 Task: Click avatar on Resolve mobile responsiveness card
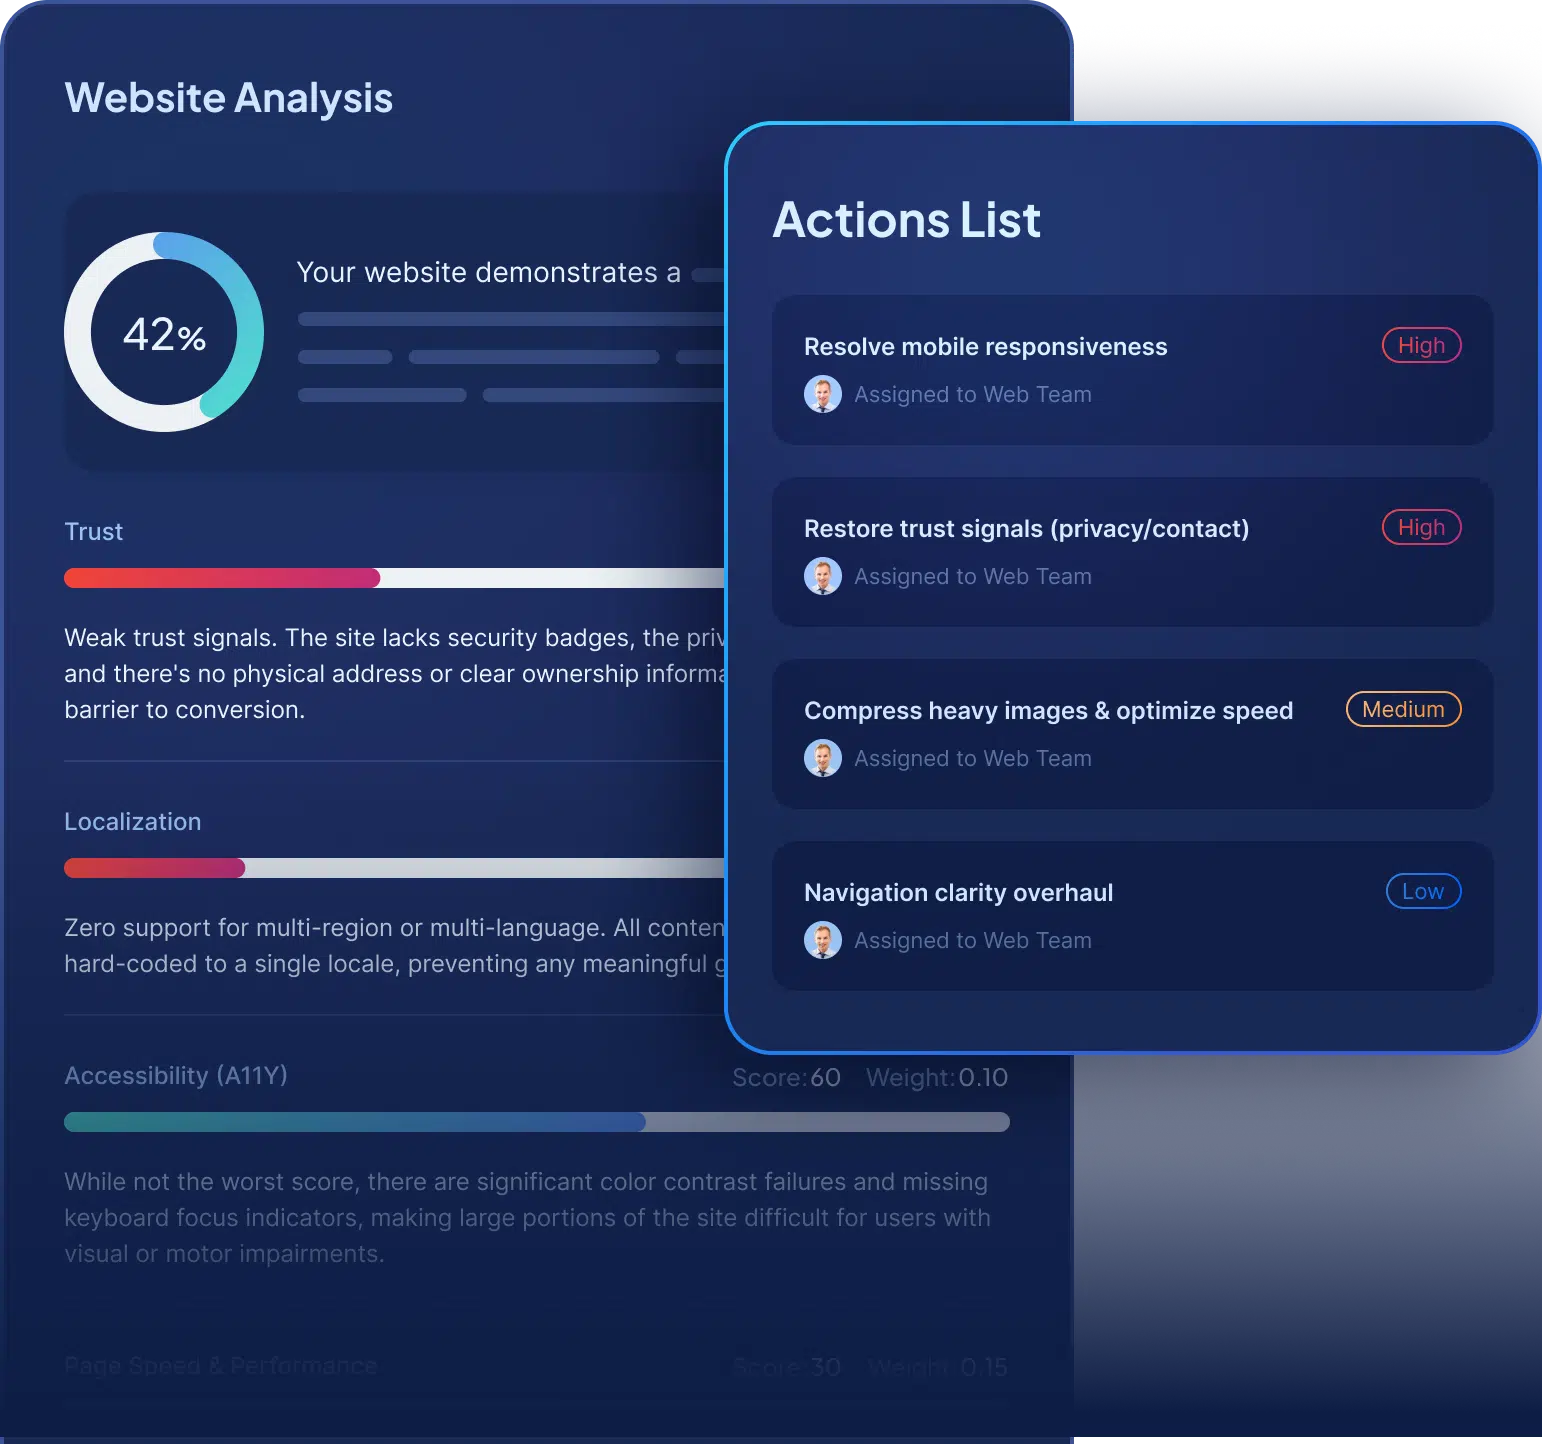(x=822, y=394)
